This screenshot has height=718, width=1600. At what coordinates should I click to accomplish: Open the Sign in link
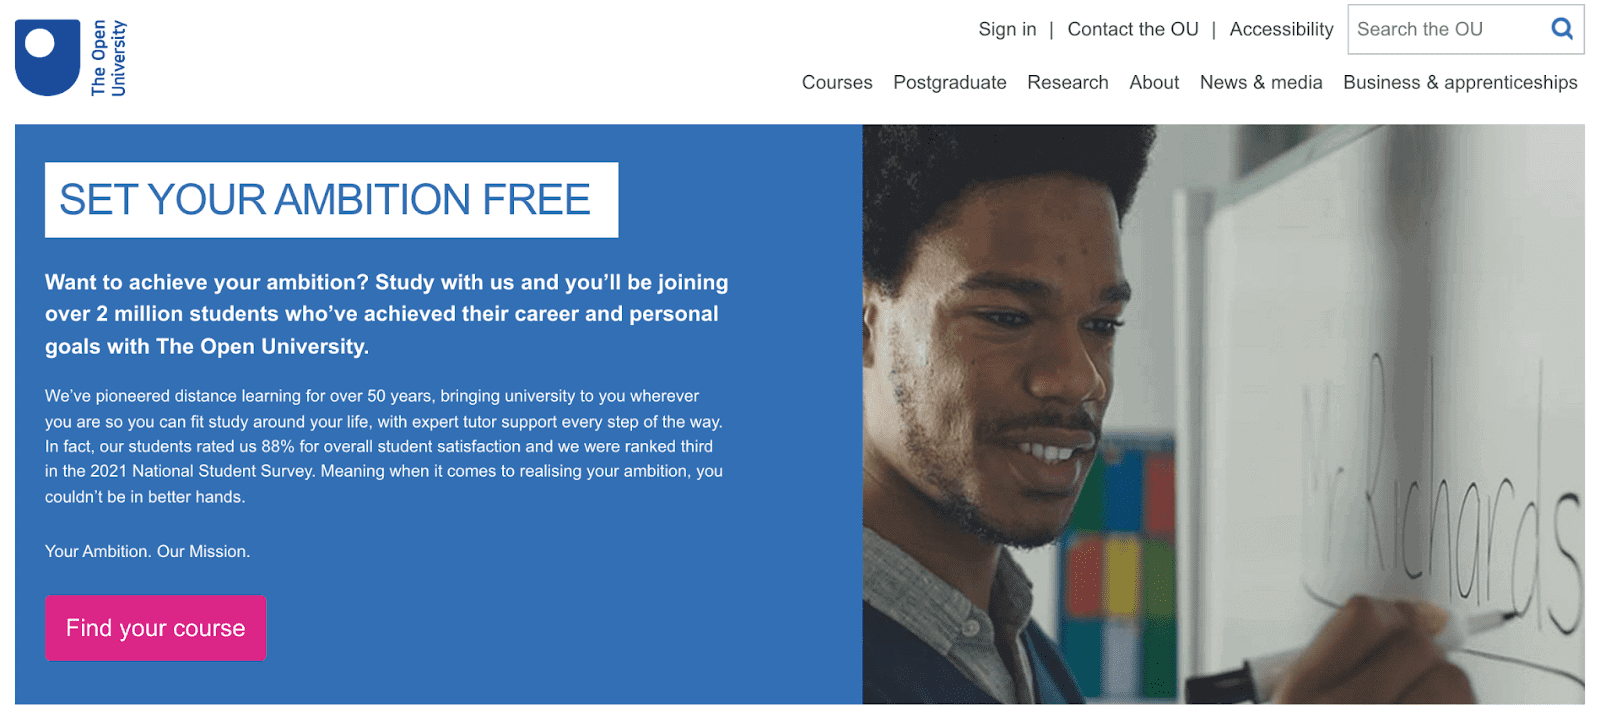click(x=1007, y=29)
